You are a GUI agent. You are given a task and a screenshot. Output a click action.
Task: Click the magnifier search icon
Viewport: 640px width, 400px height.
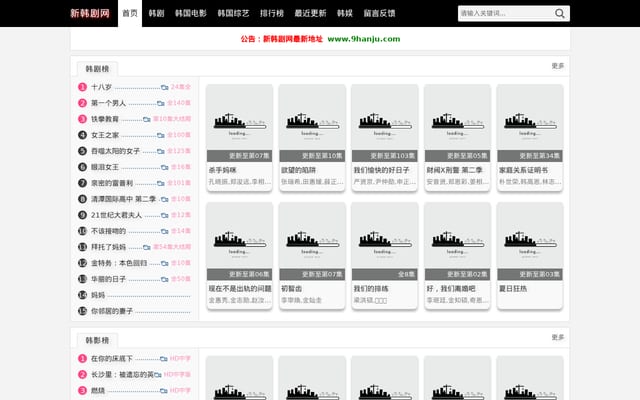pos(560,13)
